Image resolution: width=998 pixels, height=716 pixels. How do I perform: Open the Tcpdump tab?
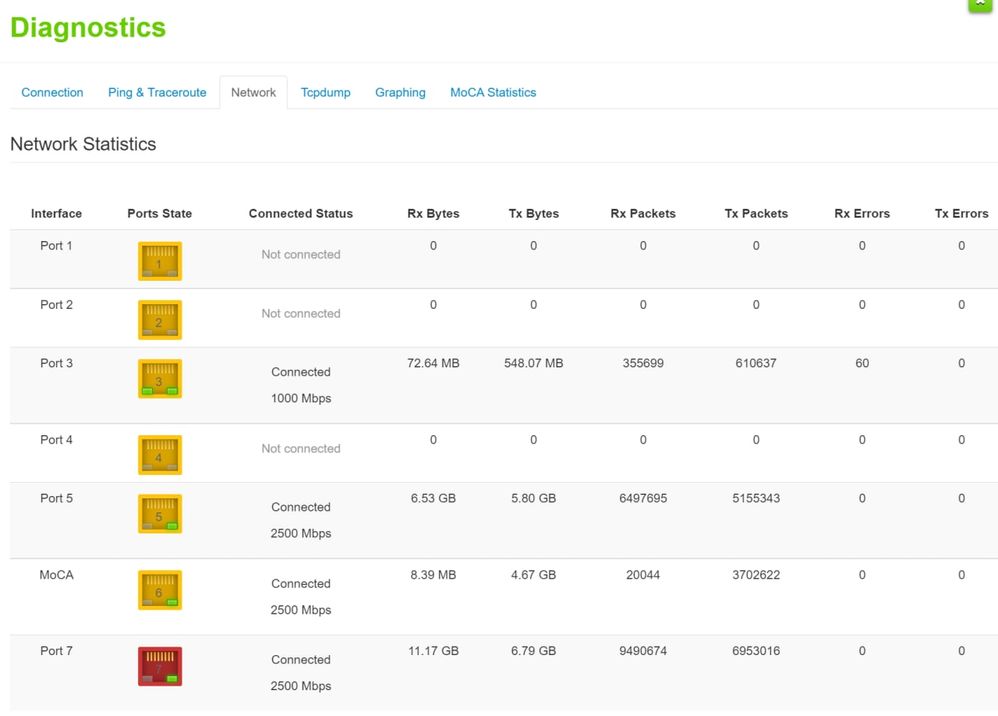[x=325, y=92]
